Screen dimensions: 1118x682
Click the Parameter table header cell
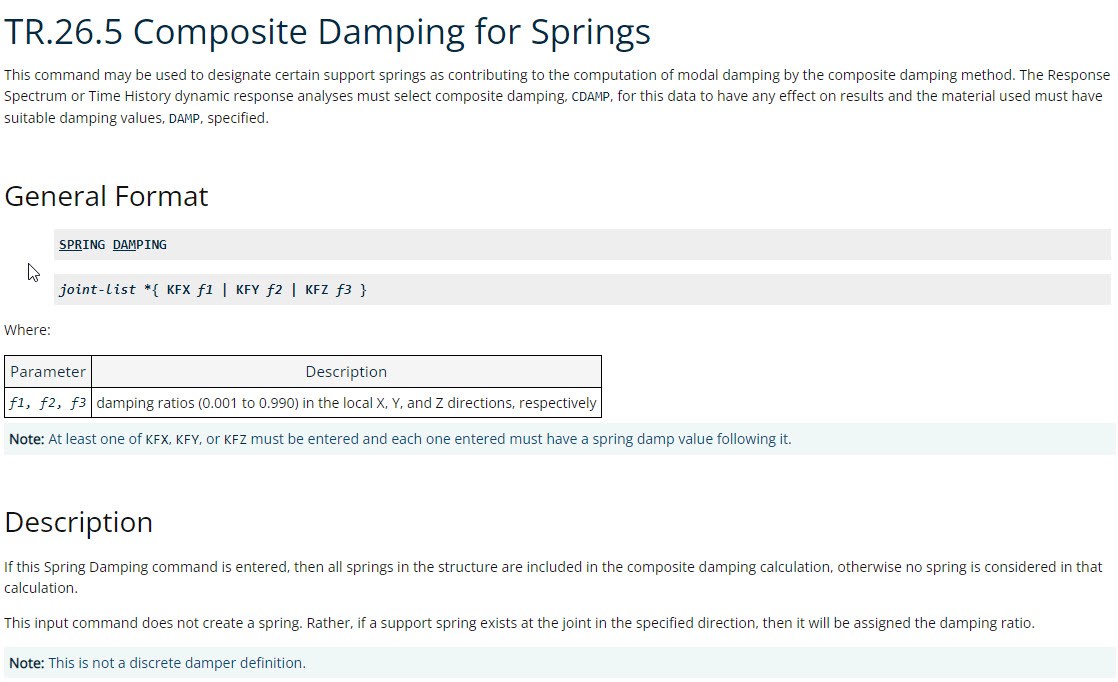(48, 372)
